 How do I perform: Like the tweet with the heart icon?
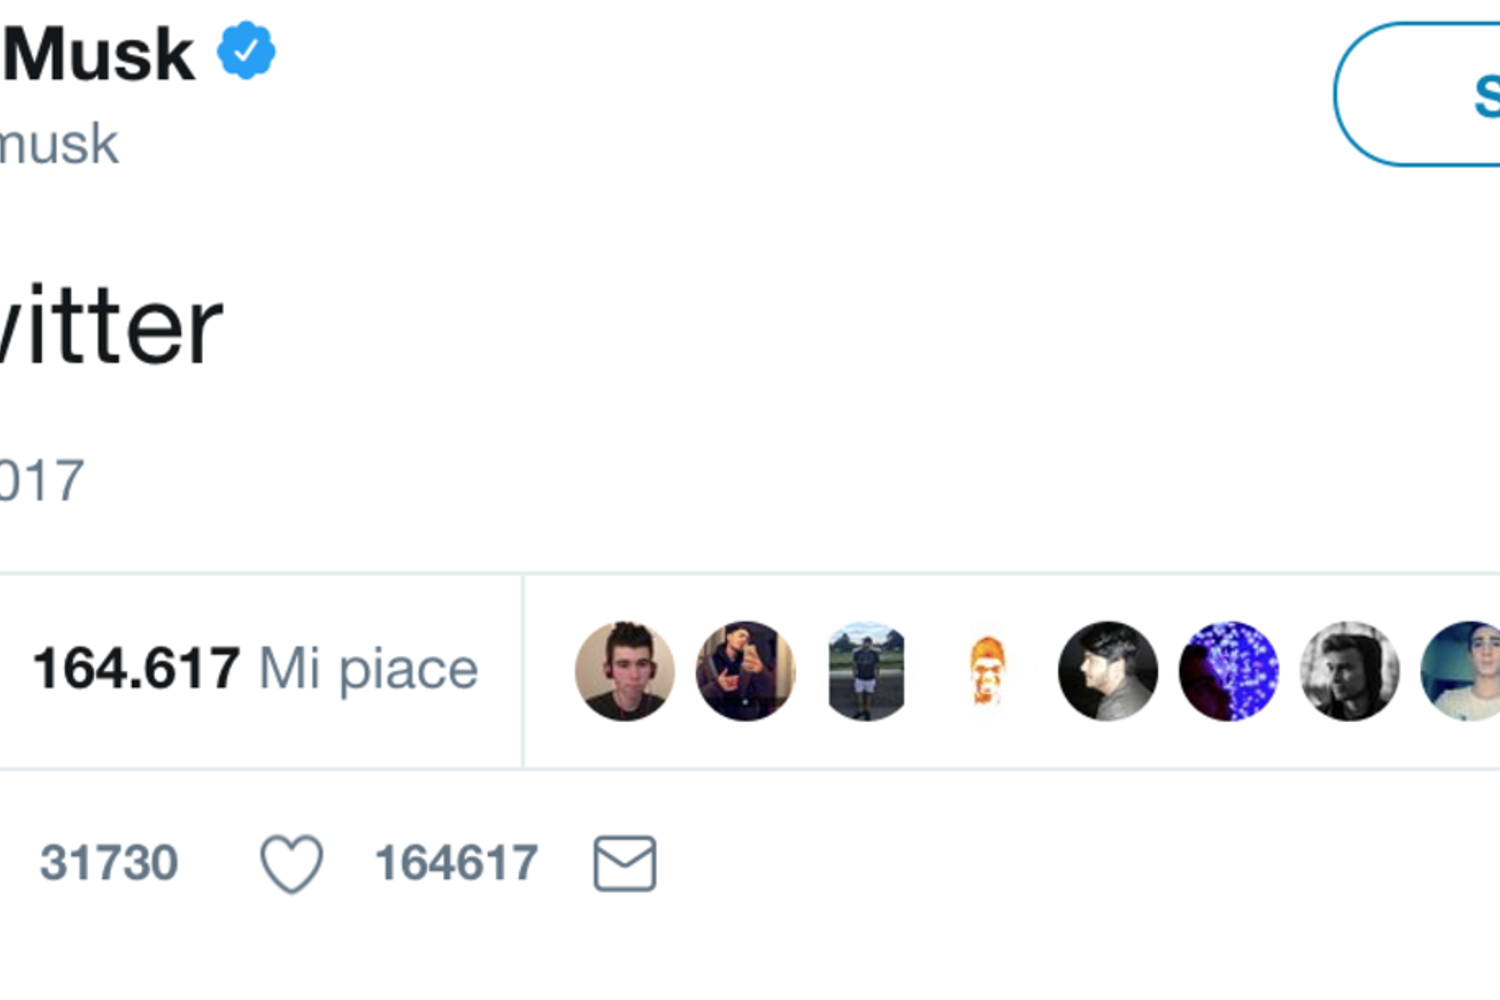click(291, 863)
